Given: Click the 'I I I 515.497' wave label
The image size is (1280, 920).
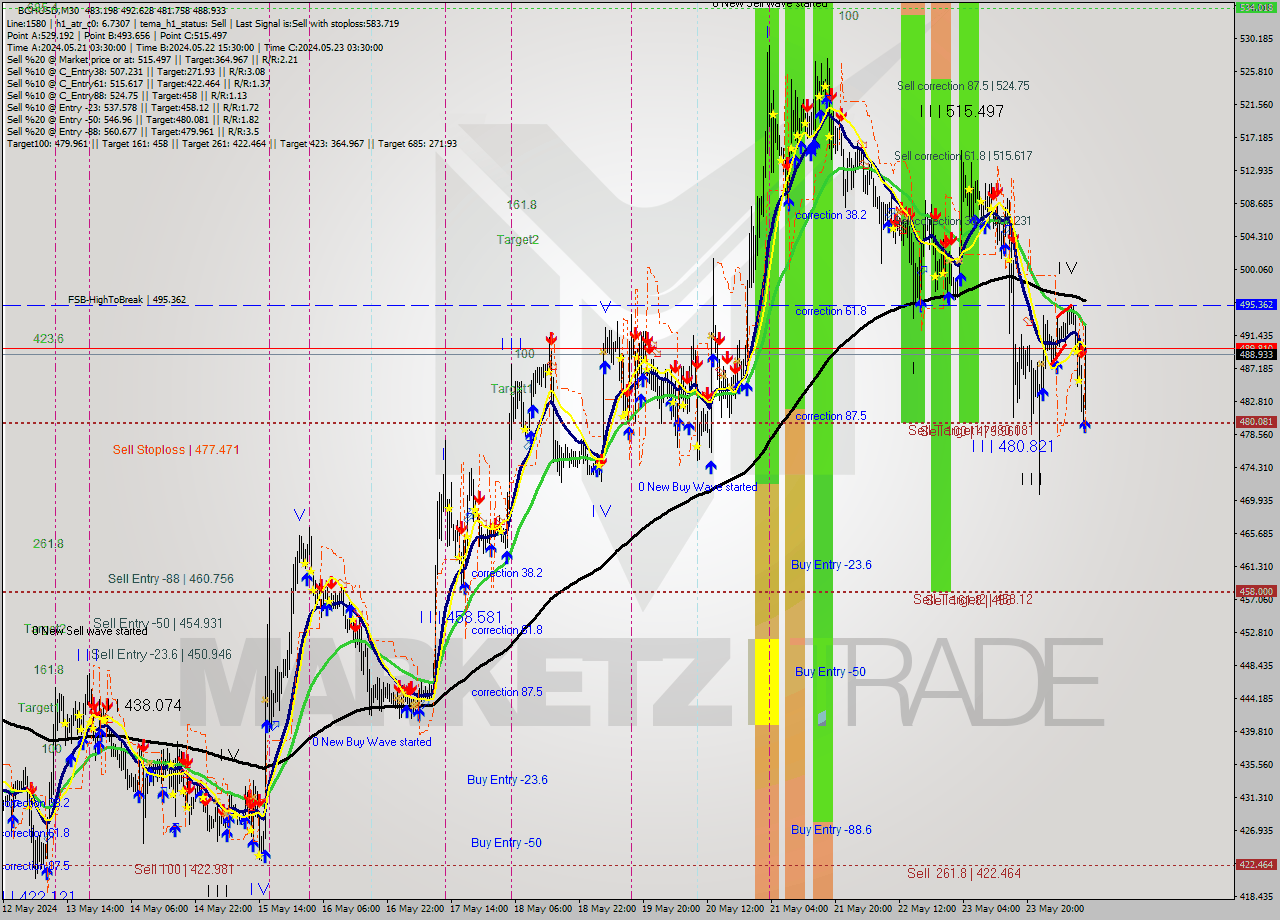Looking at the screenshot, I should point(961,111).
